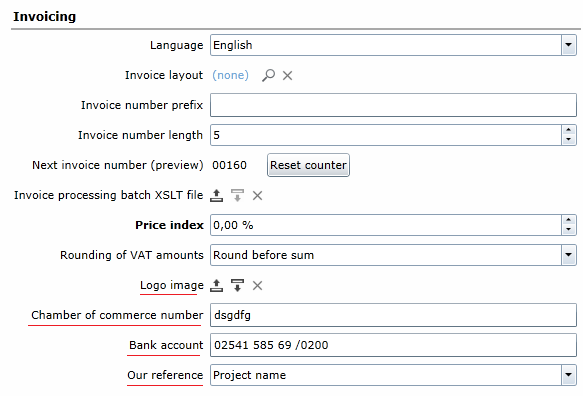Click the Invoice layout label
The image size is (583, 396).
[x=164, y=75]
